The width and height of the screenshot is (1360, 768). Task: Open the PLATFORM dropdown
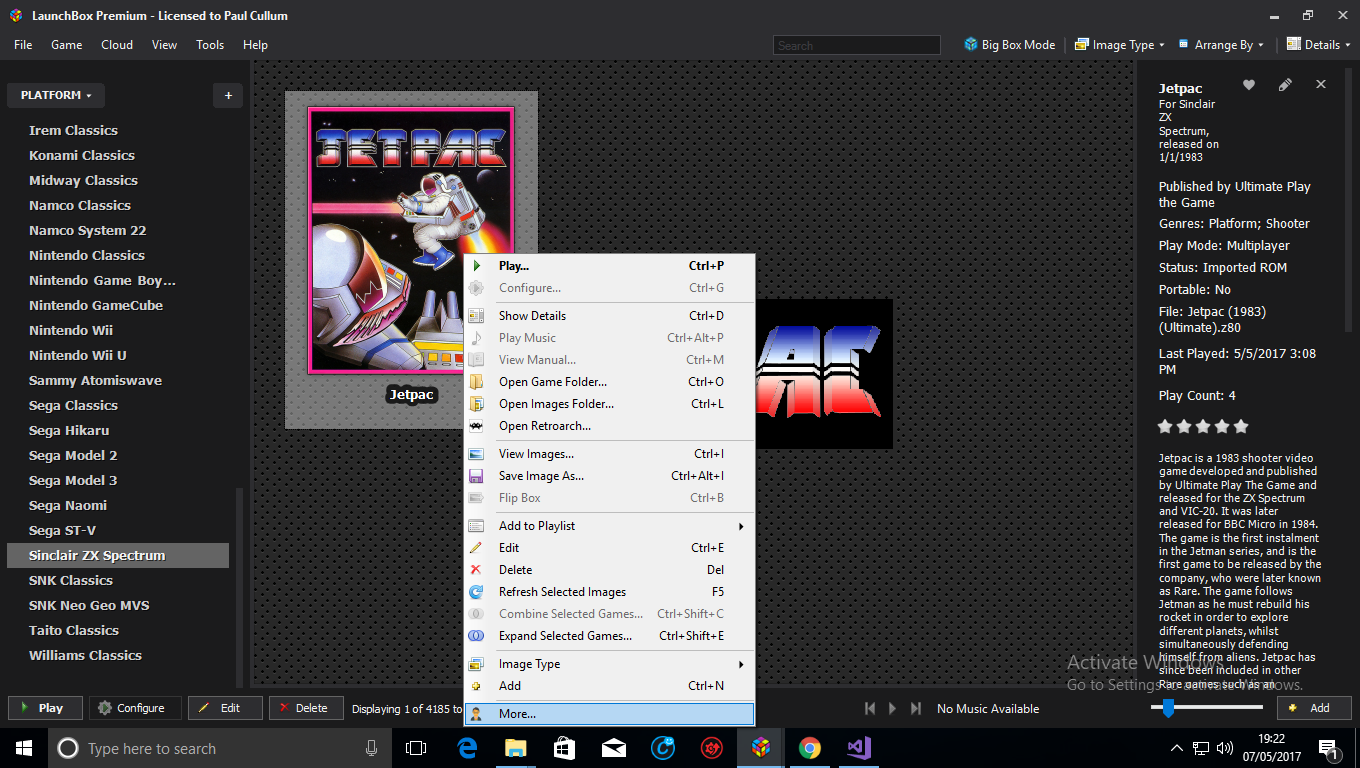56,95
